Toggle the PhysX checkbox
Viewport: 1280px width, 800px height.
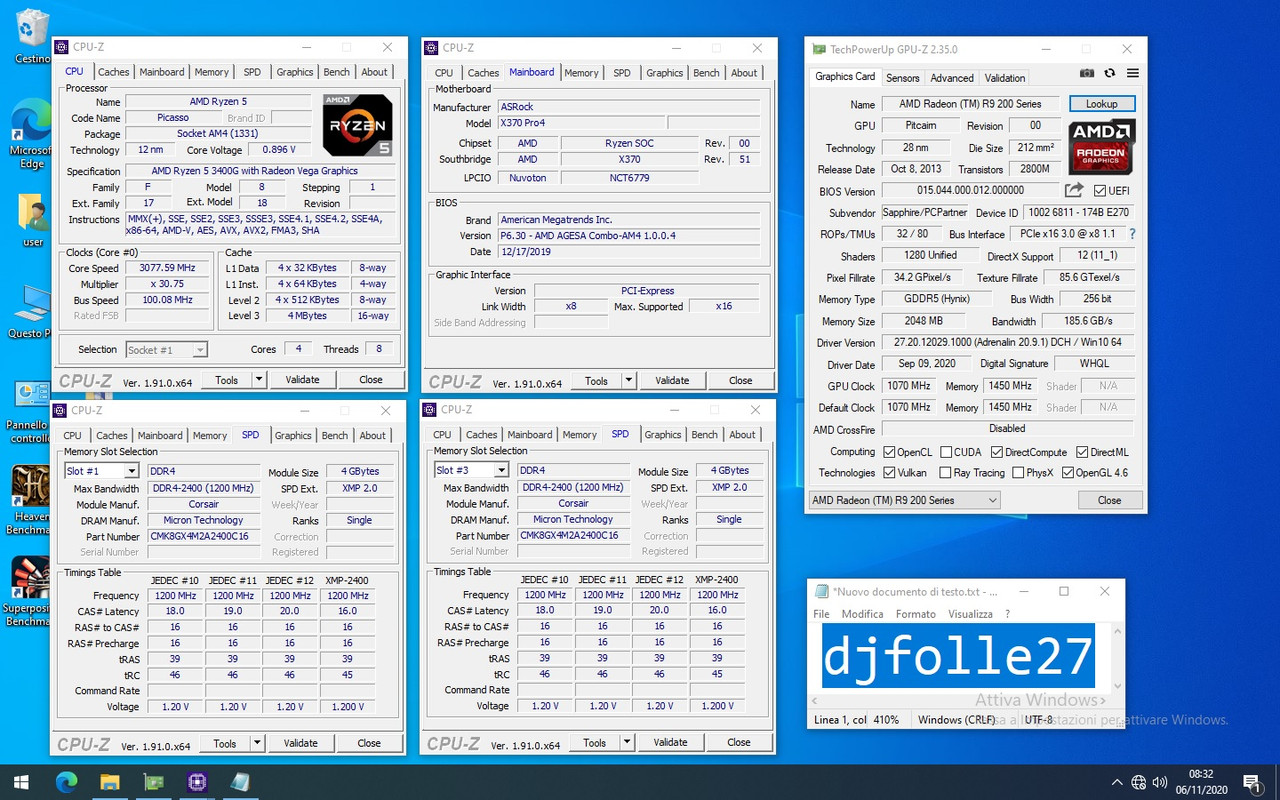(x=1017, y=473)
